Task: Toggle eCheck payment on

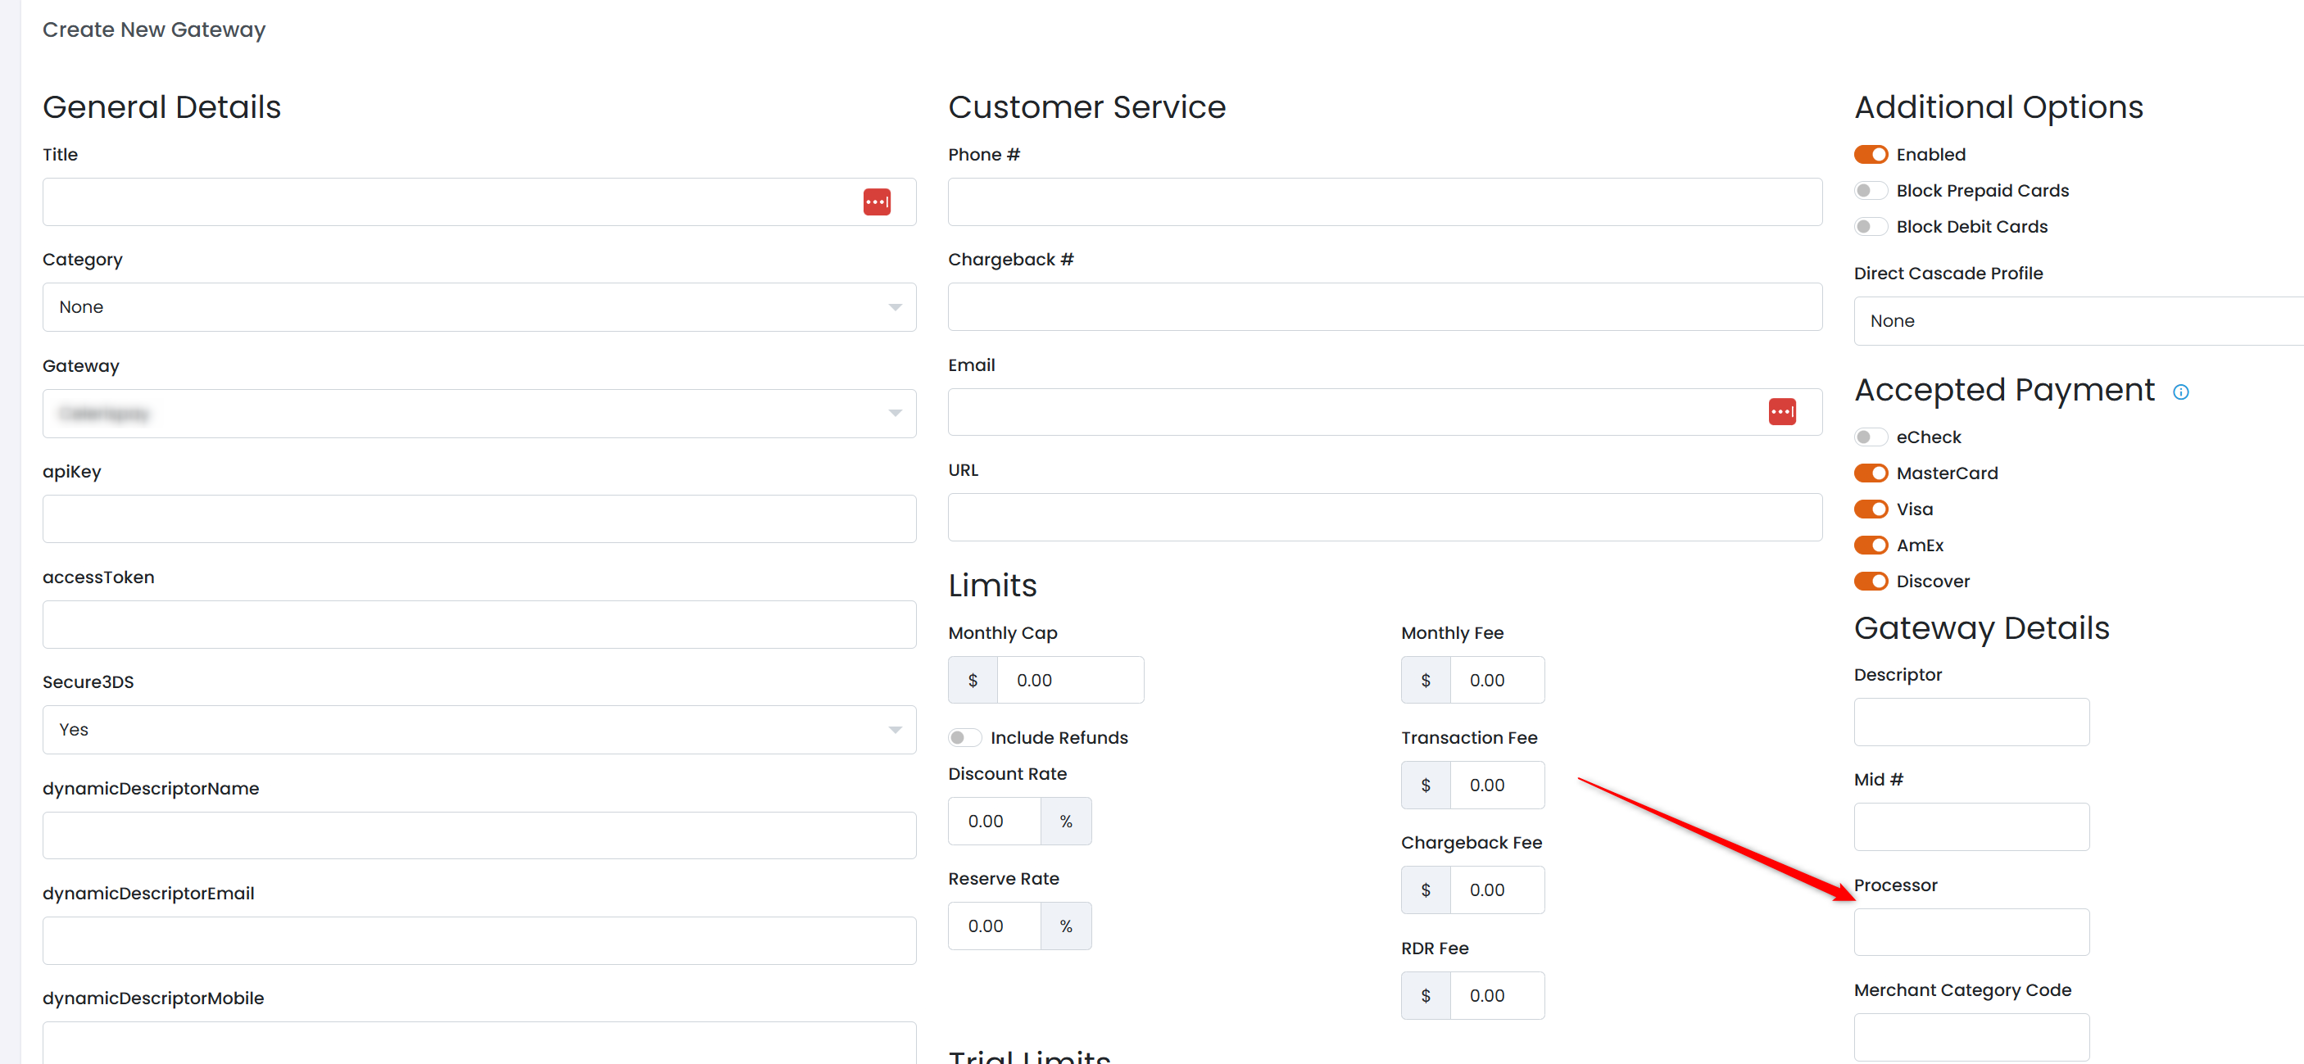Action: click(x=1871, y=437)
